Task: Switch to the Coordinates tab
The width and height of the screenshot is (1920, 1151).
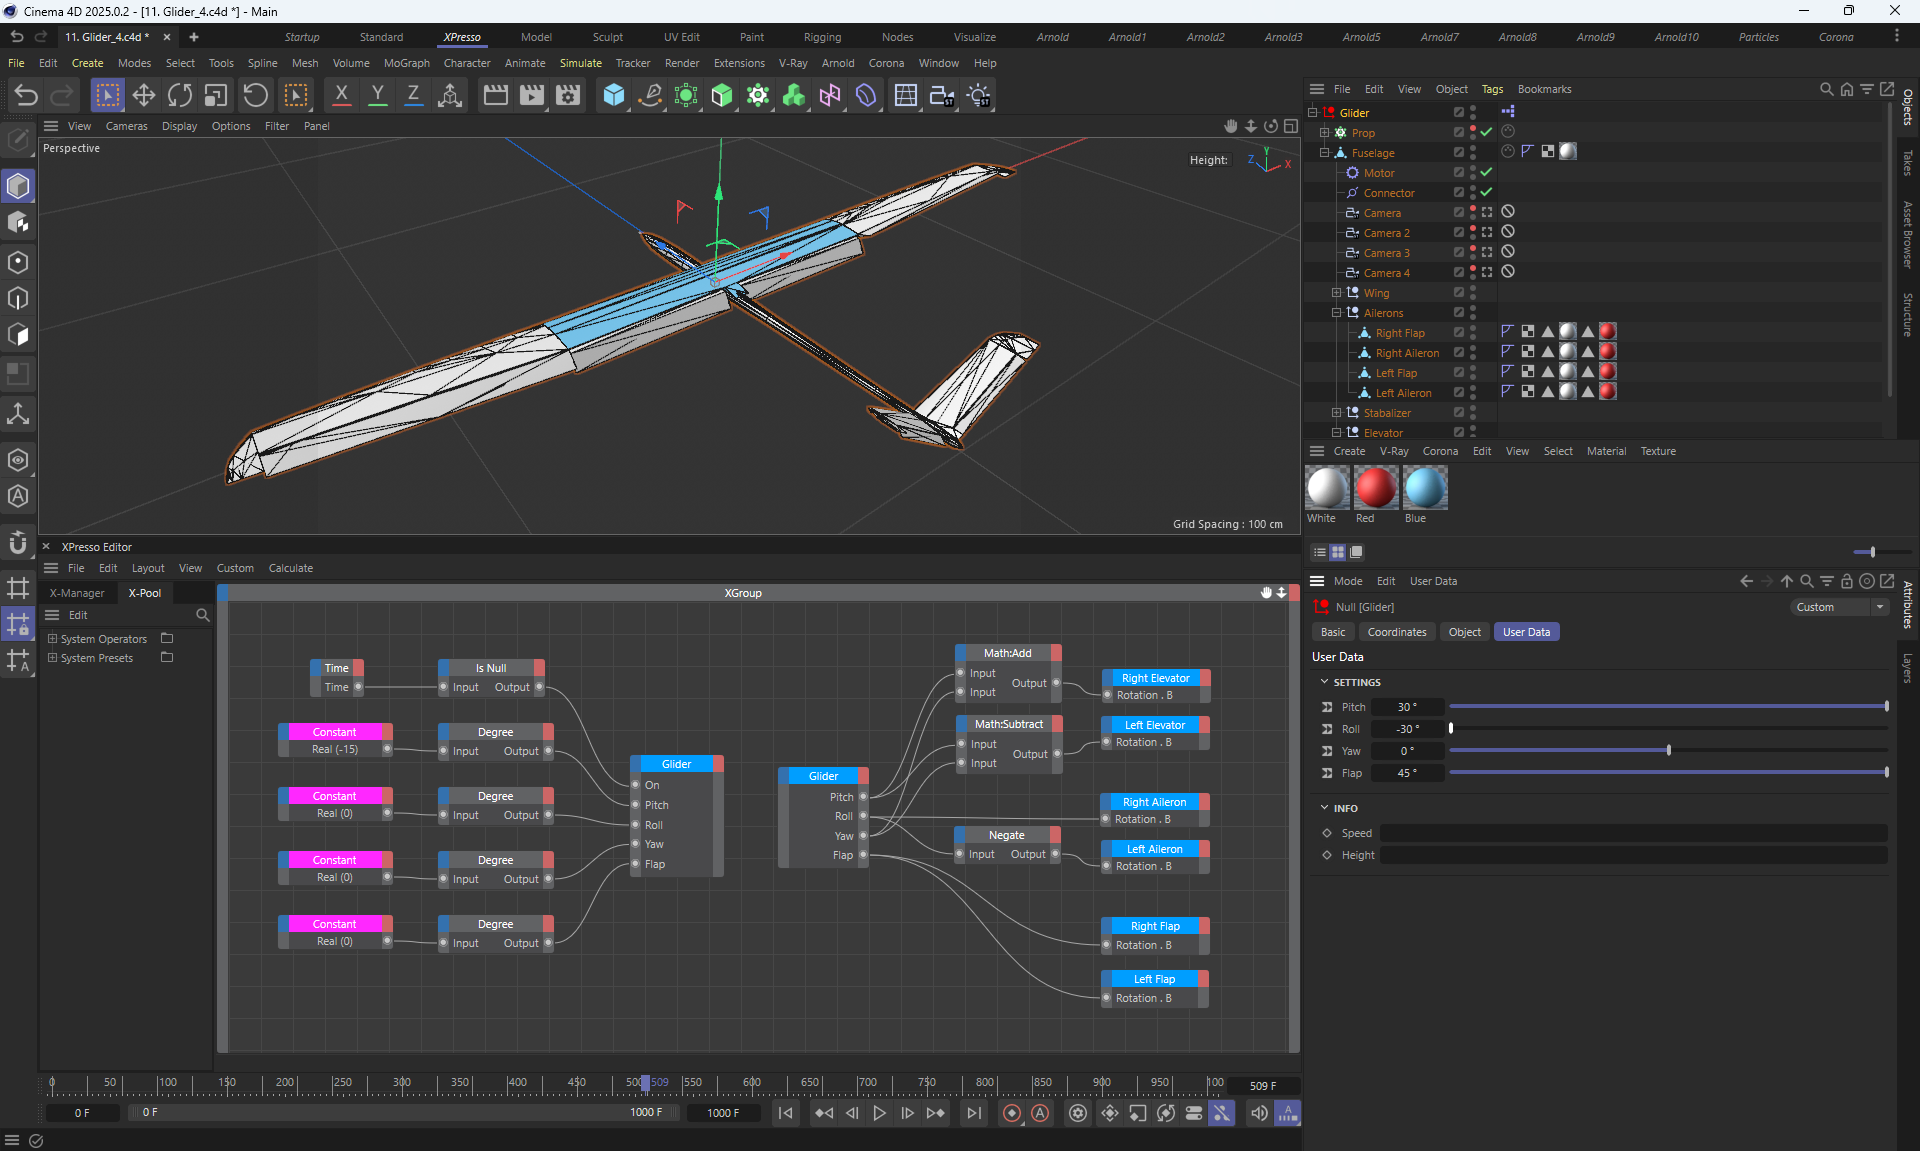Action: 1396,632
